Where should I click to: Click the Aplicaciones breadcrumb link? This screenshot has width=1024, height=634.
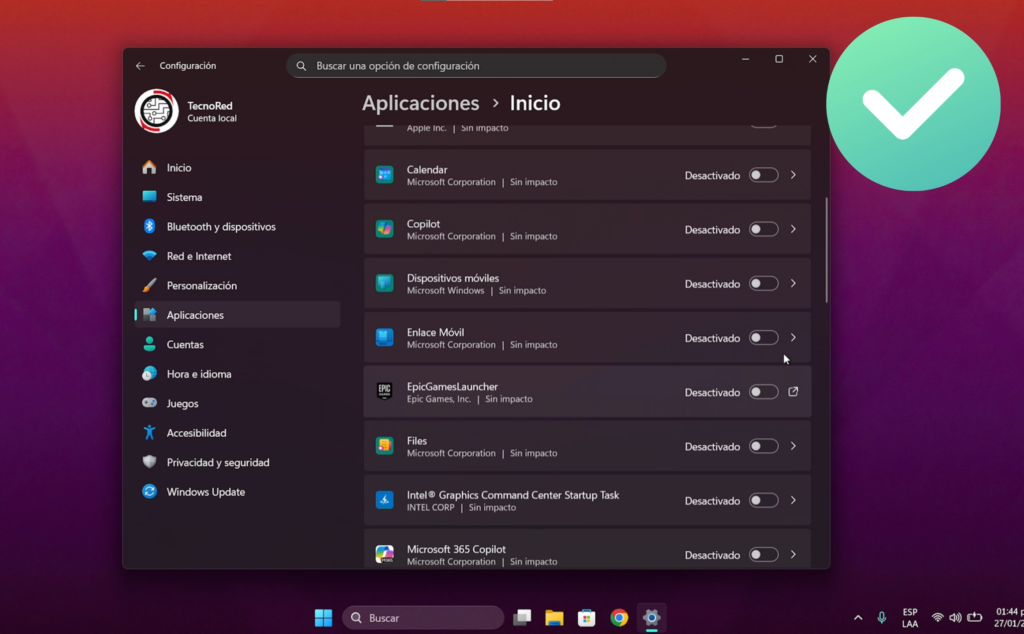(x=420, y=103)
